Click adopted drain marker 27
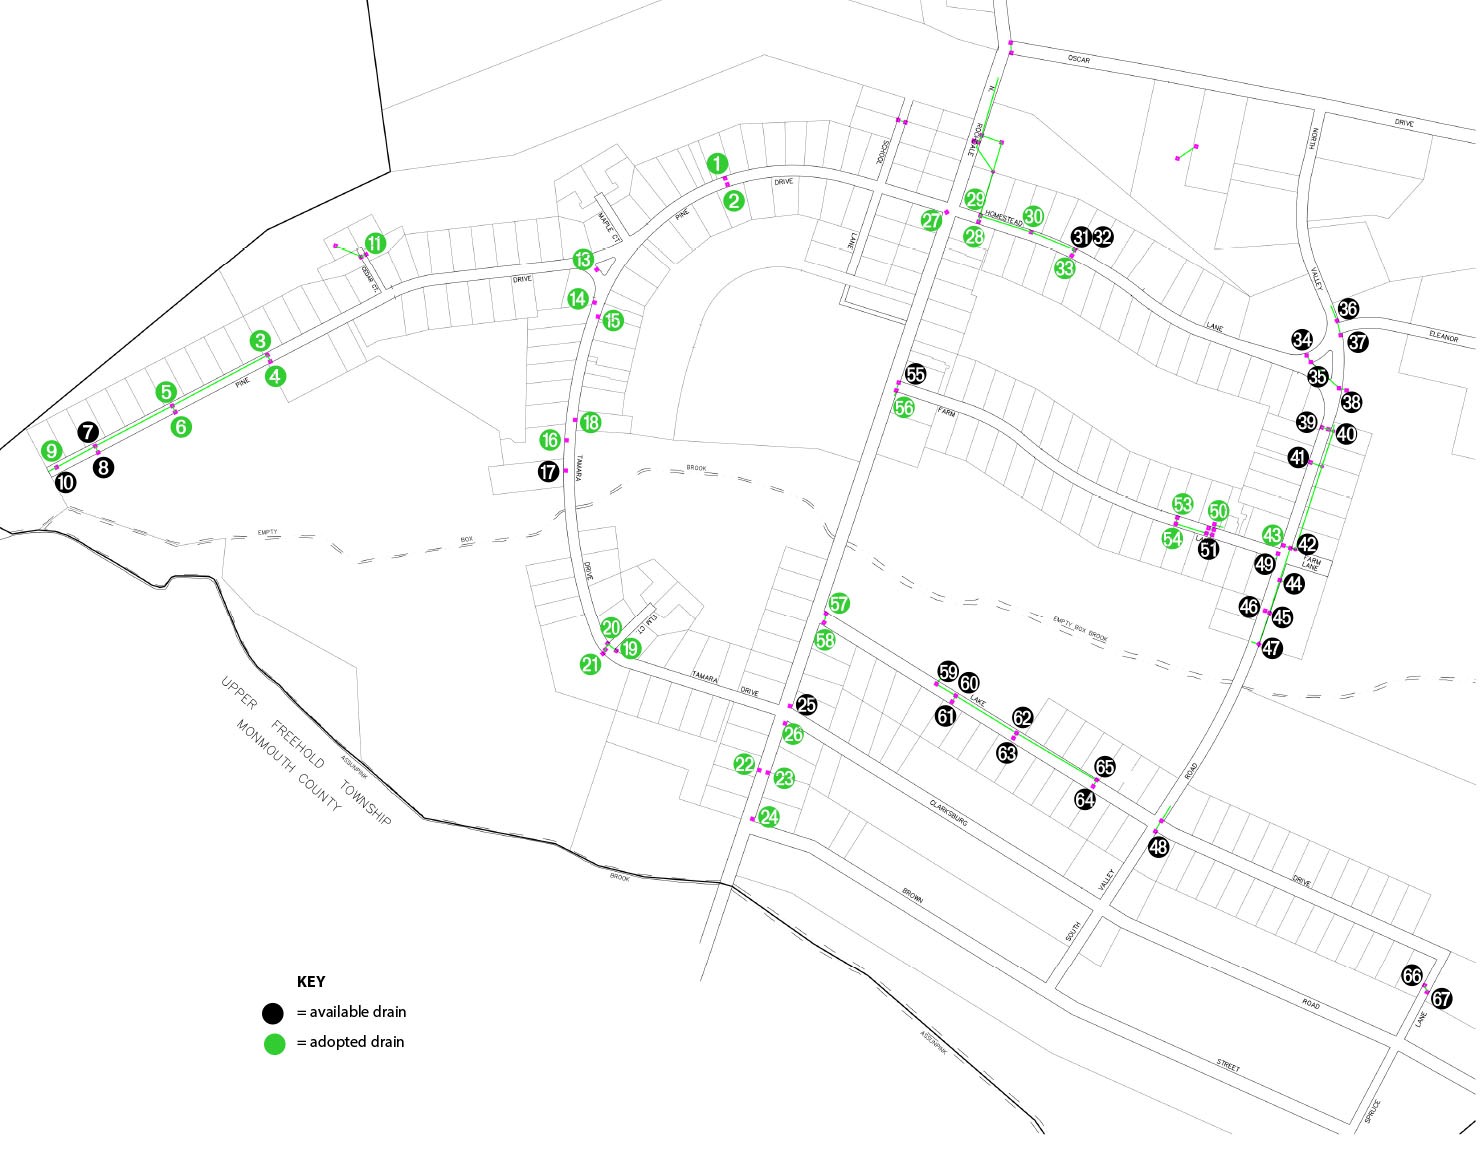This screenshot has width=1483, height=1149. pos(932,220)
